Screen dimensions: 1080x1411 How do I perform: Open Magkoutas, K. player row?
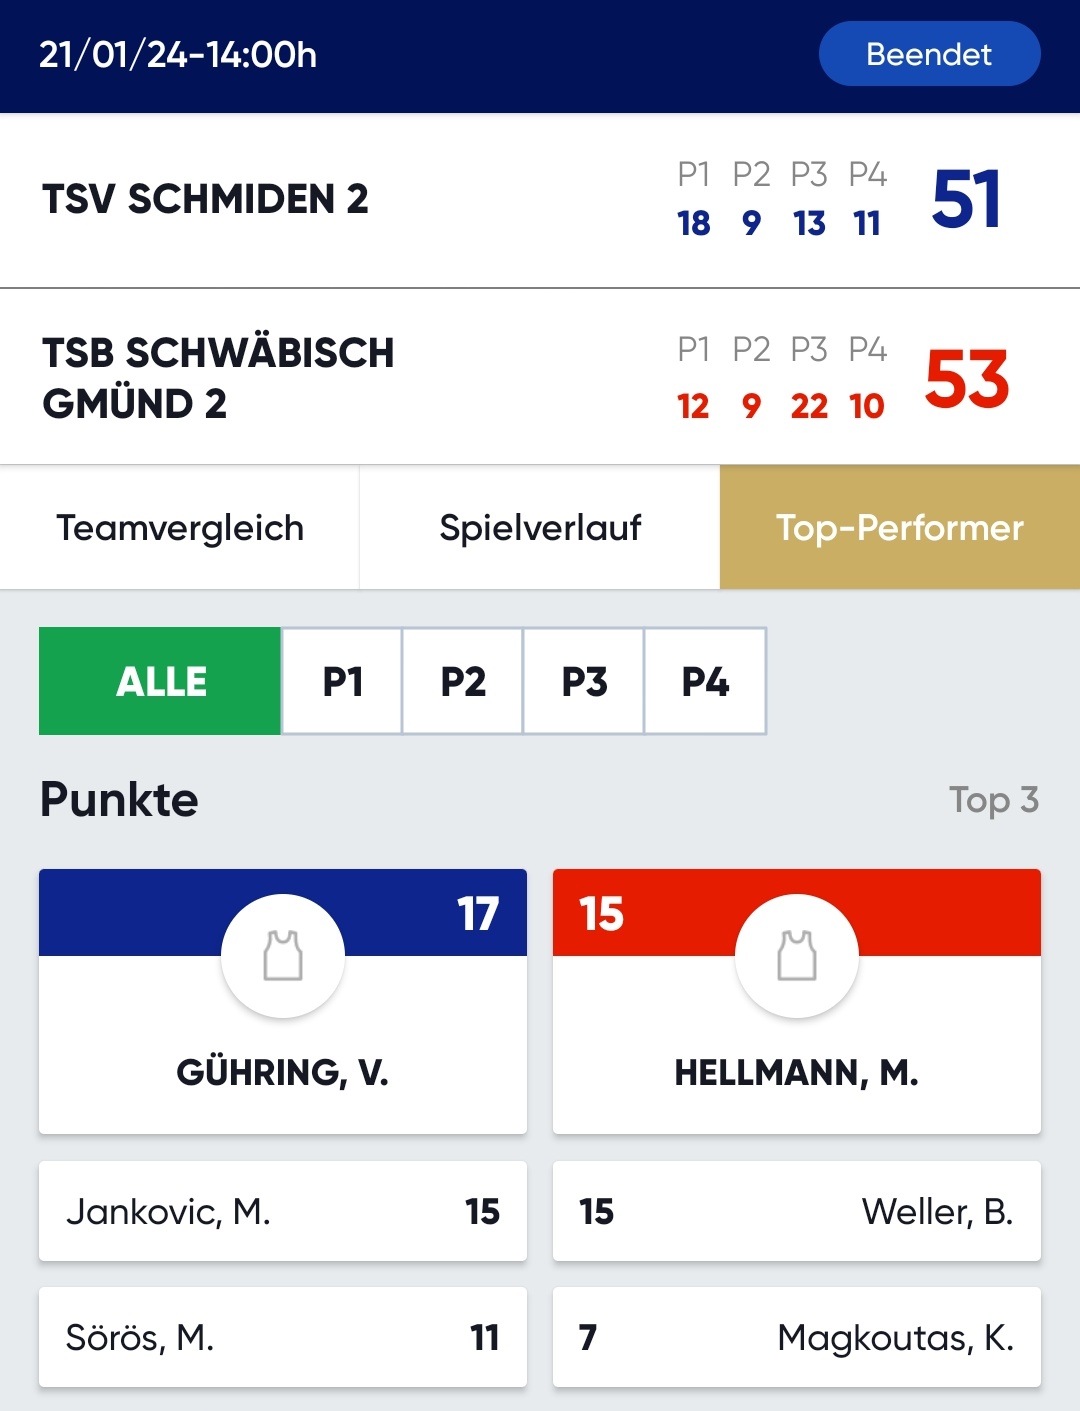[797, 1337]
